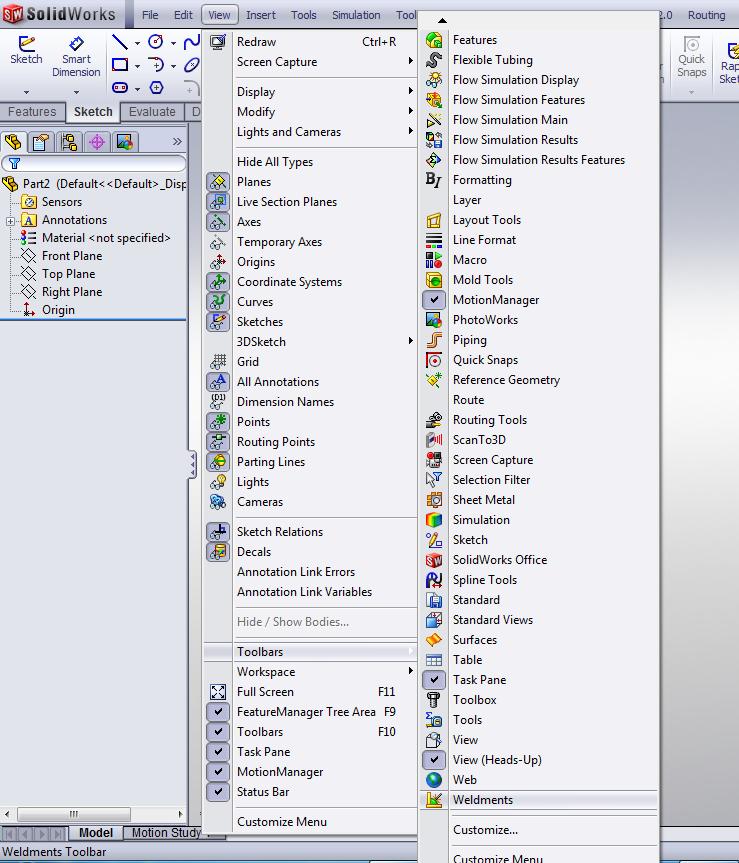The height and width of the screenshot is (863, 739).
Task: Switch to the Features tab
Action: click(32, 112)
